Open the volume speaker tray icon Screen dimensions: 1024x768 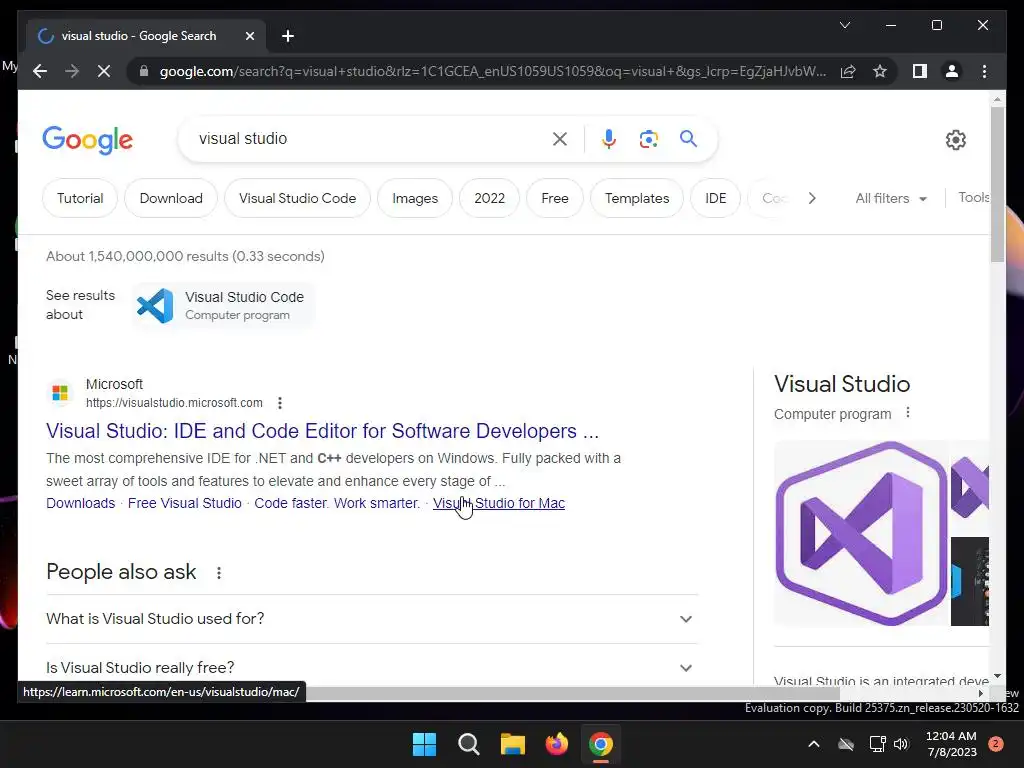pos(901,744)
